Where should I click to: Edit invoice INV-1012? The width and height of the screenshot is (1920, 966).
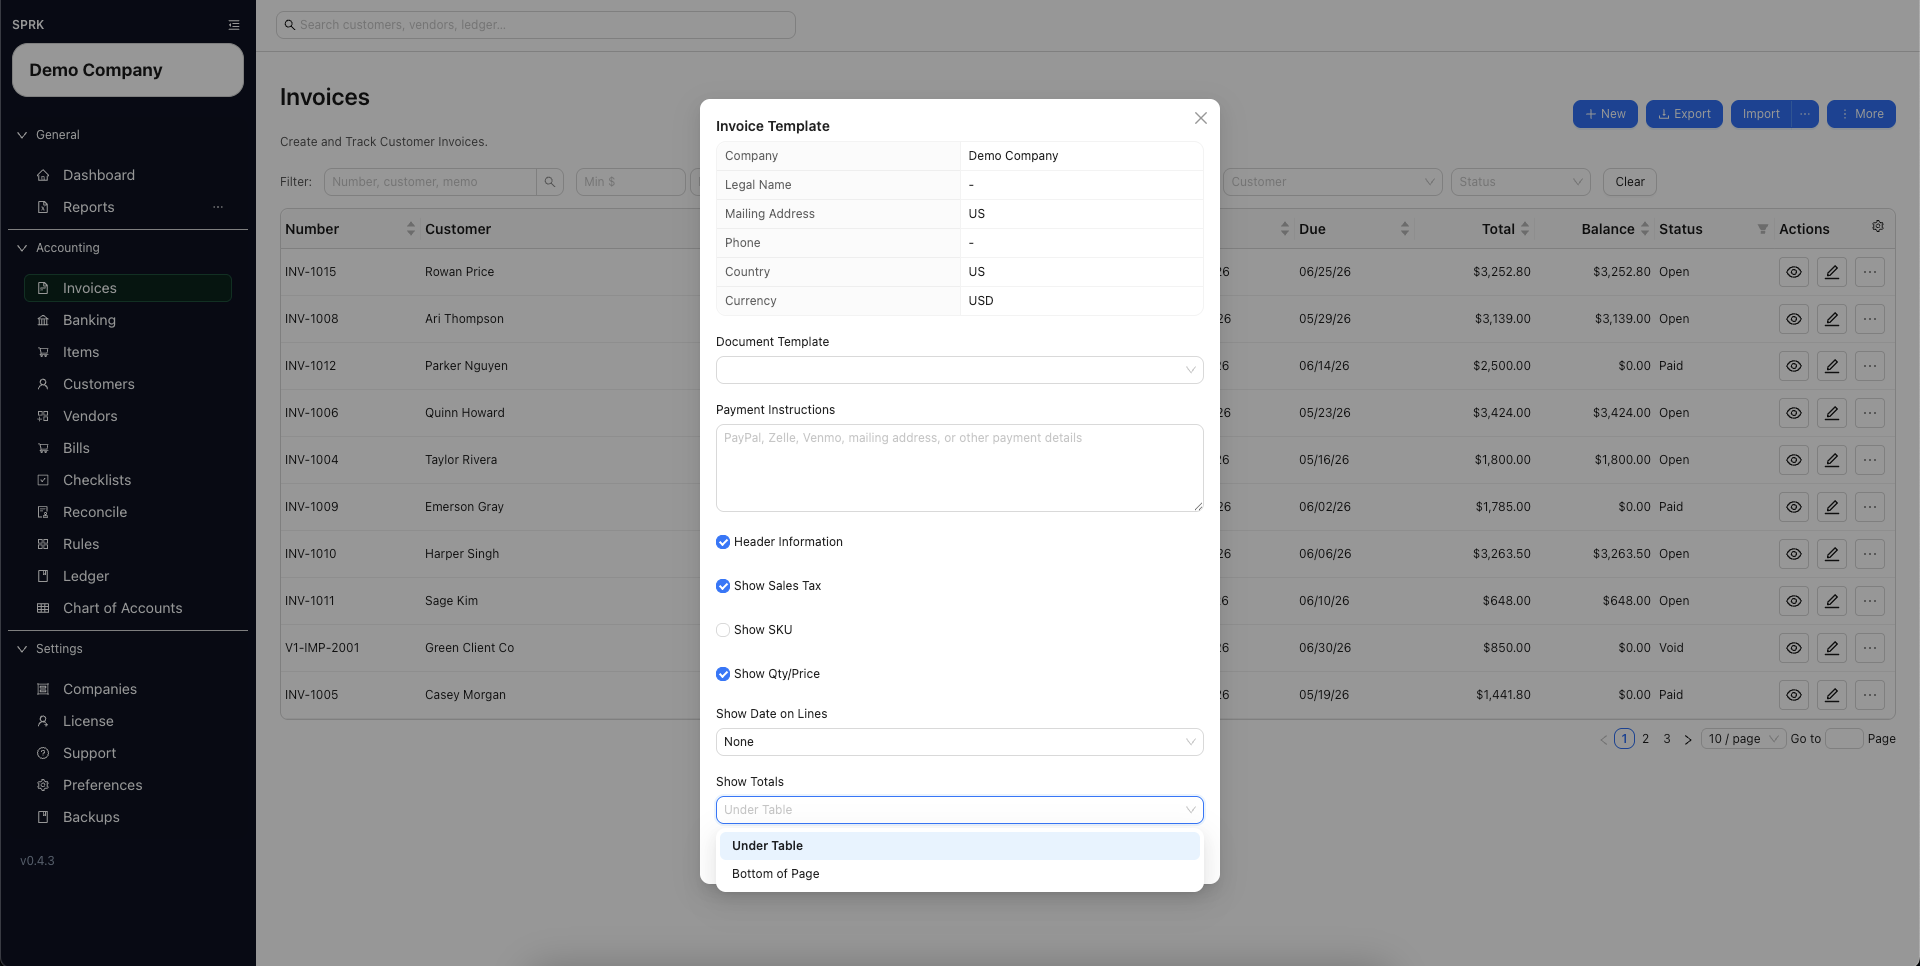click(x=1832, y=366)
